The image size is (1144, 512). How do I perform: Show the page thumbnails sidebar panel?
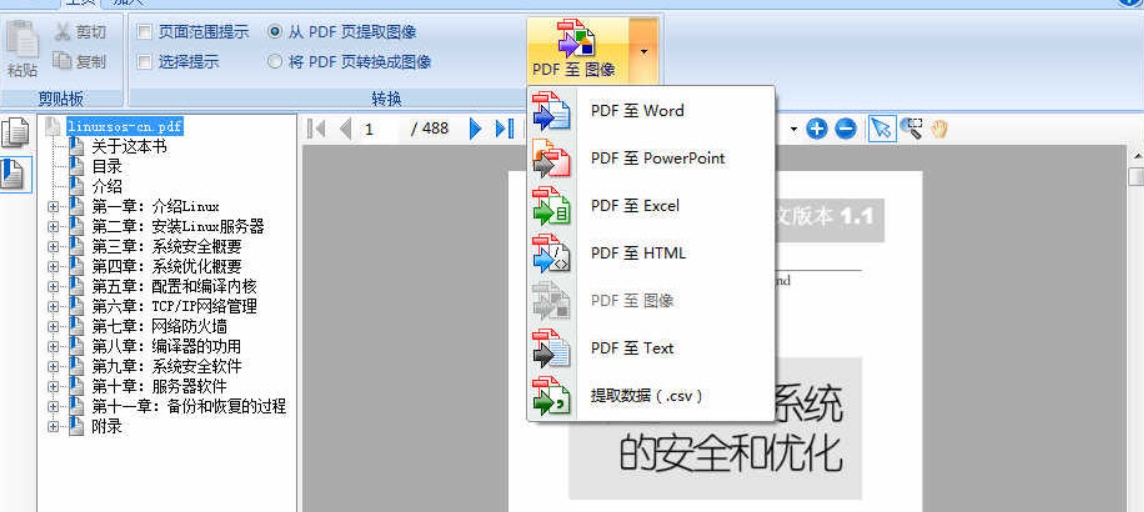point(15,133)
